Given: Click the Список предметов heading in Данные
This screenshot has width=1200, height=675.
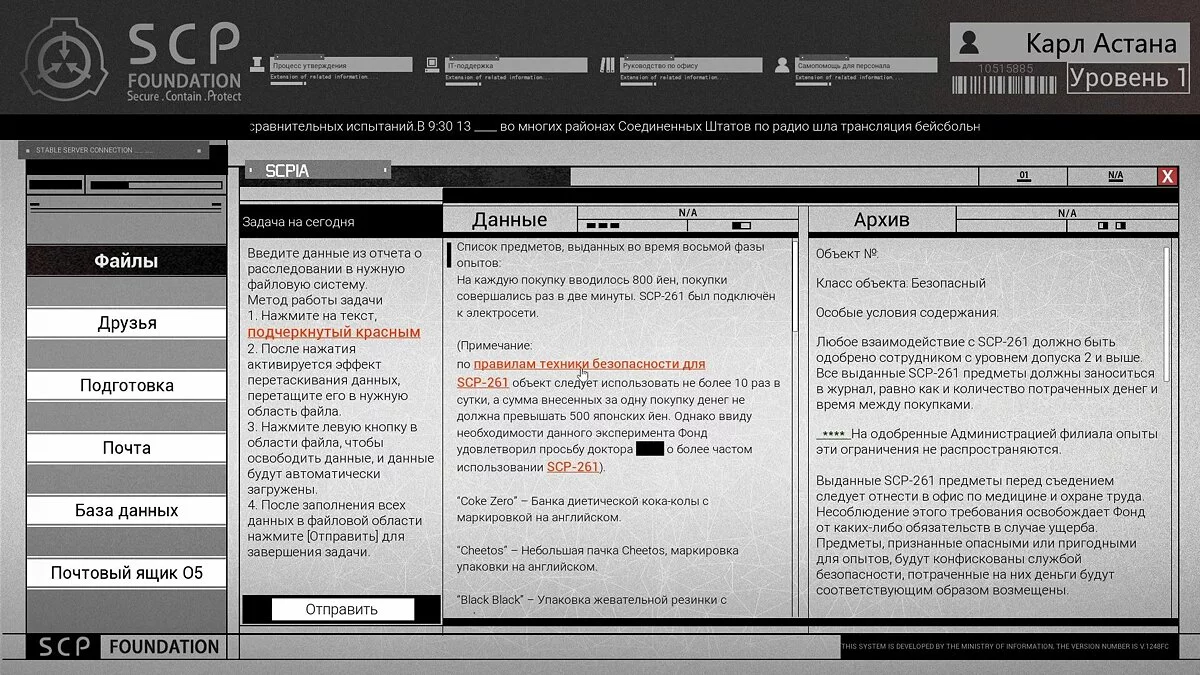Looking at the screenshot, I should pos(610,253).
